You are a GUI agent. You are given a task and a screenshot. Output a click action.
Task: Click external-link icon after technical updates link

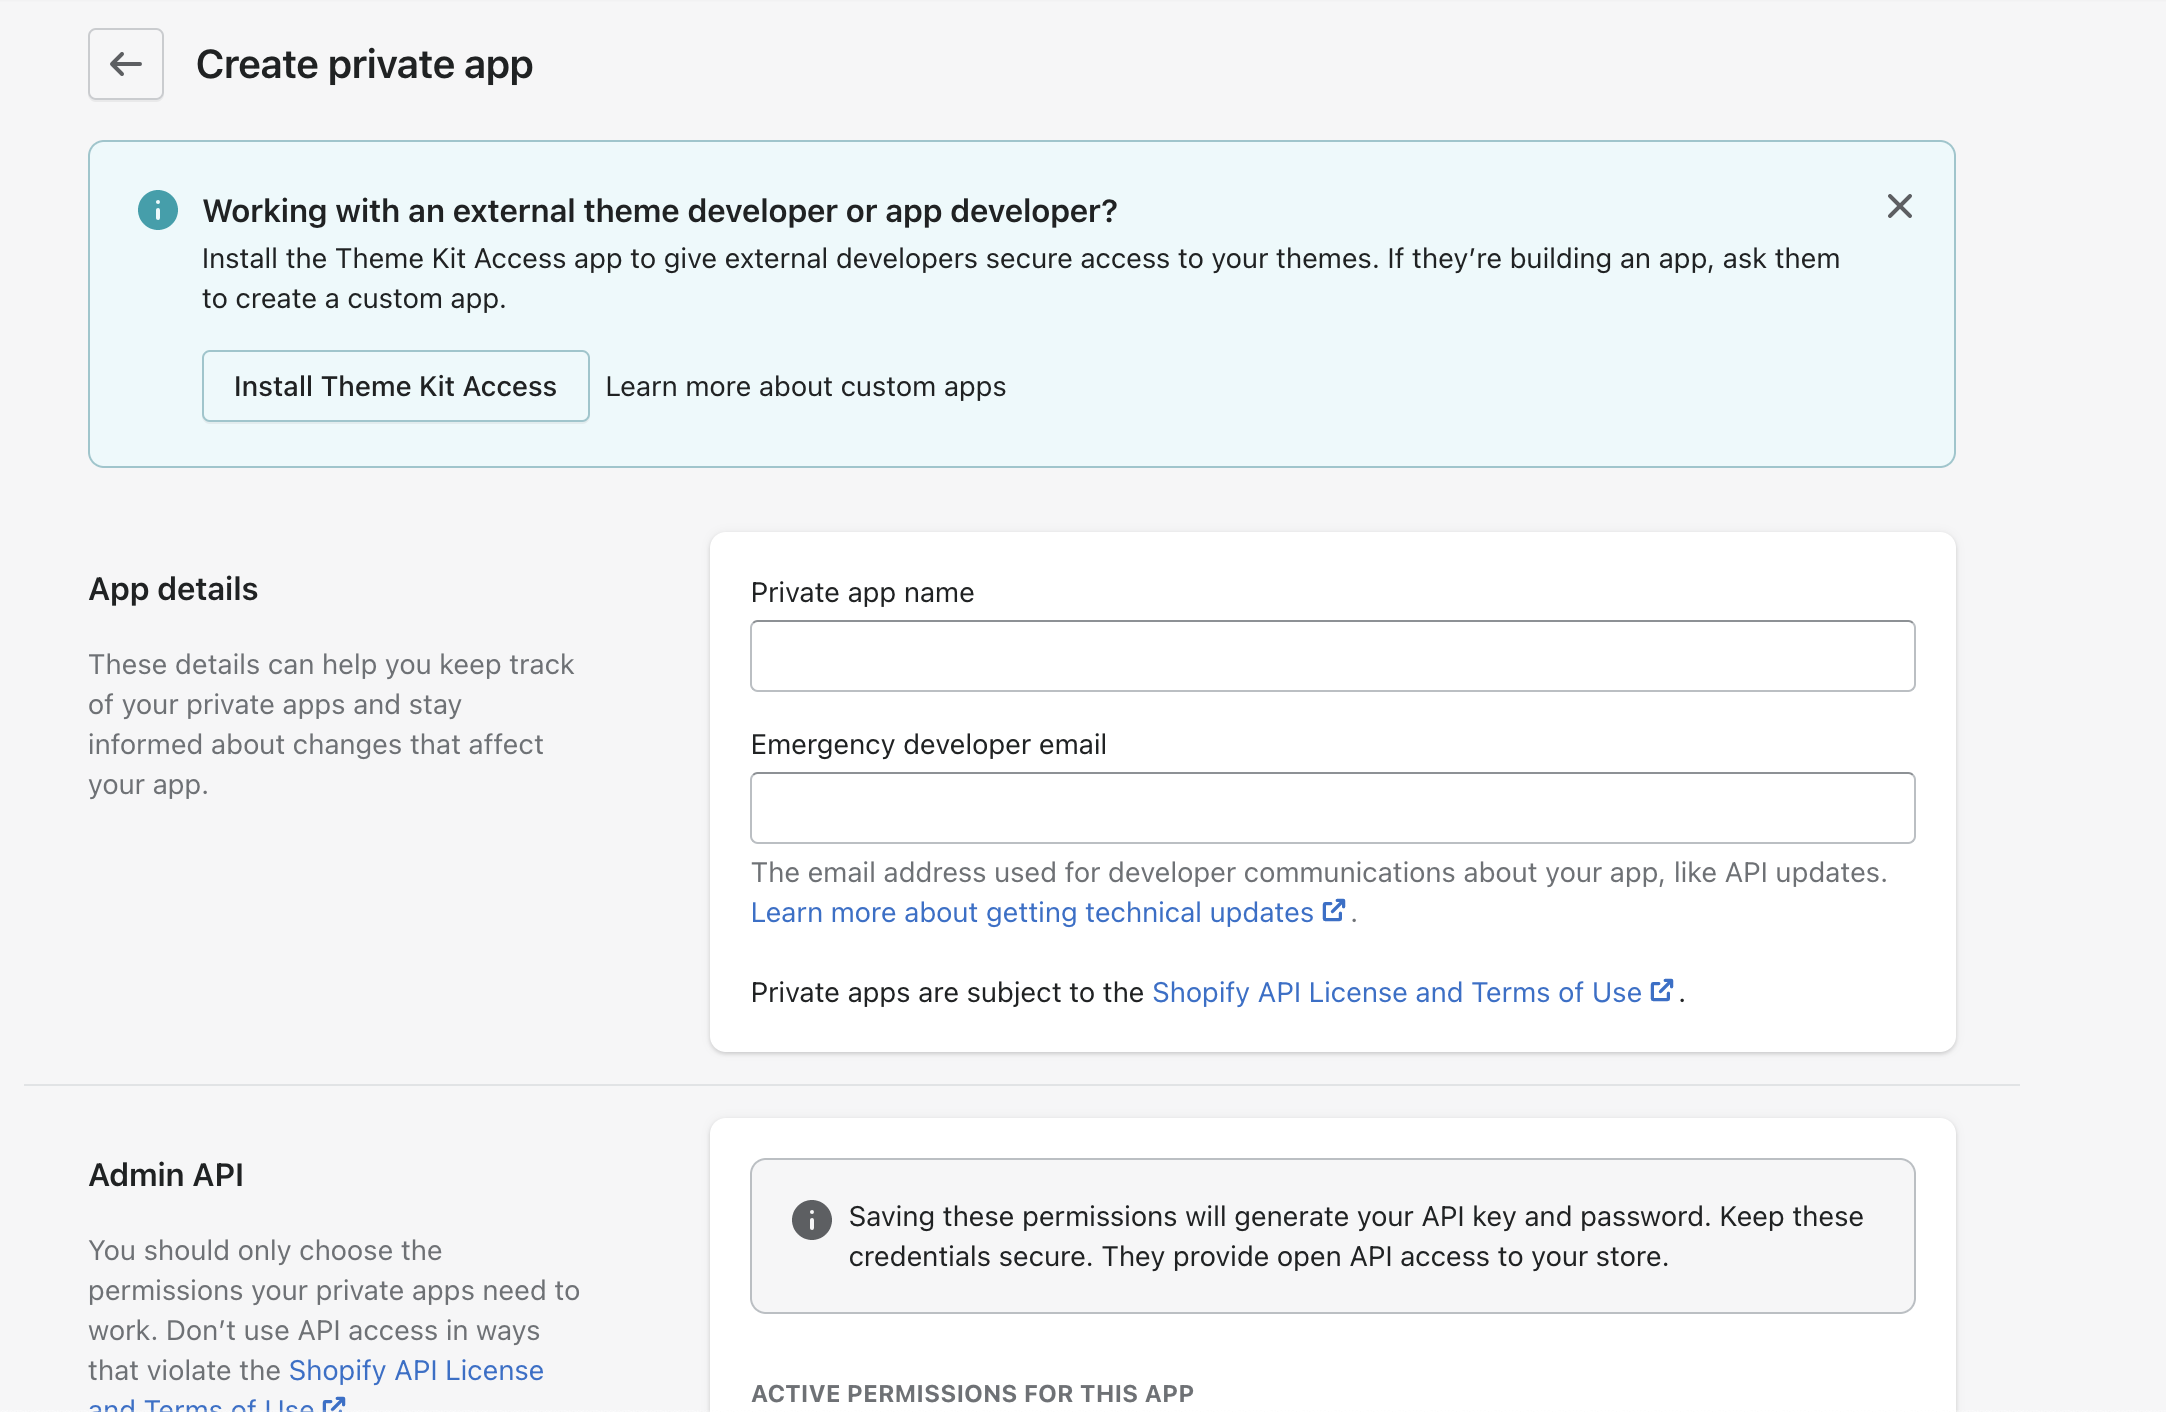coord(1333,911)
